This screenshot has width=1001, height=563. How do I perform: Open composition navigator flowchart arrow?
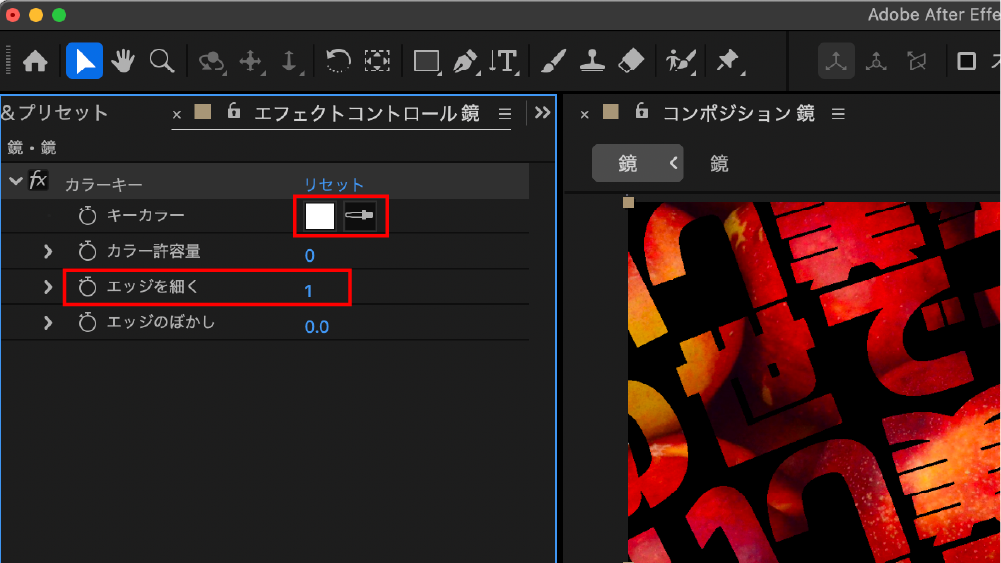tap(674, 163)
